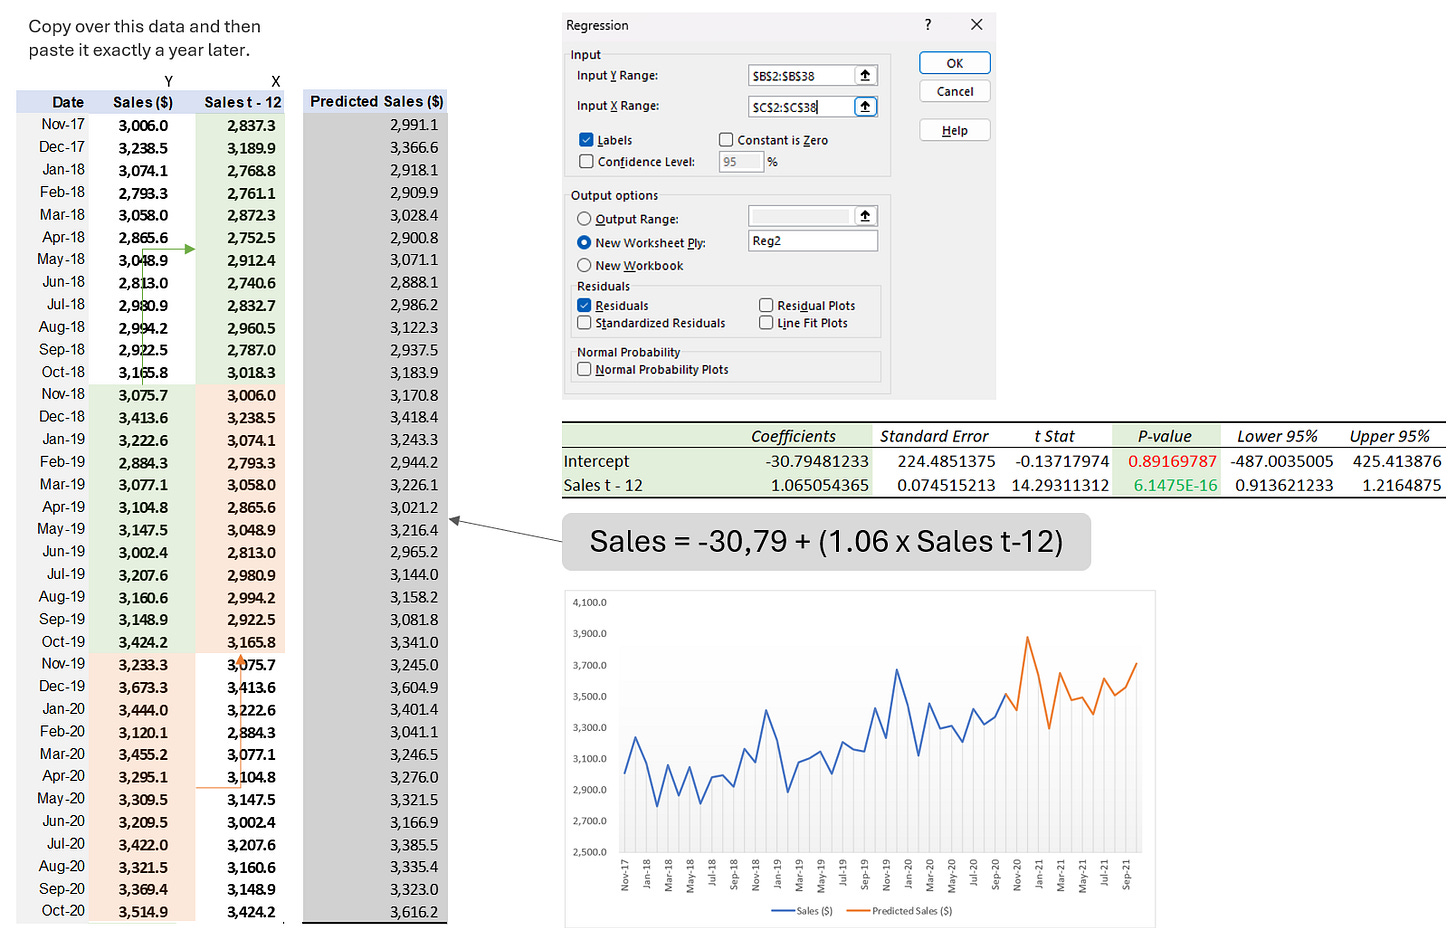Click the t Stat value 14.29311312

click(1060, 485)
